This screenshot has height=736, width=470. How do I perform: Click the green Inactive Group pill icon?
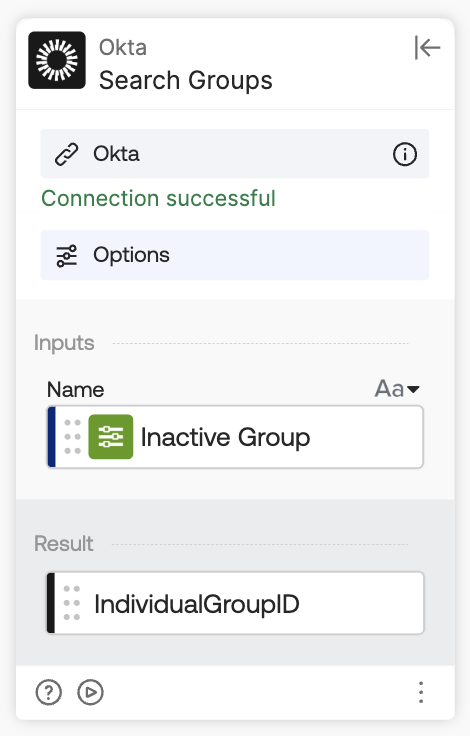coord(111,437)
